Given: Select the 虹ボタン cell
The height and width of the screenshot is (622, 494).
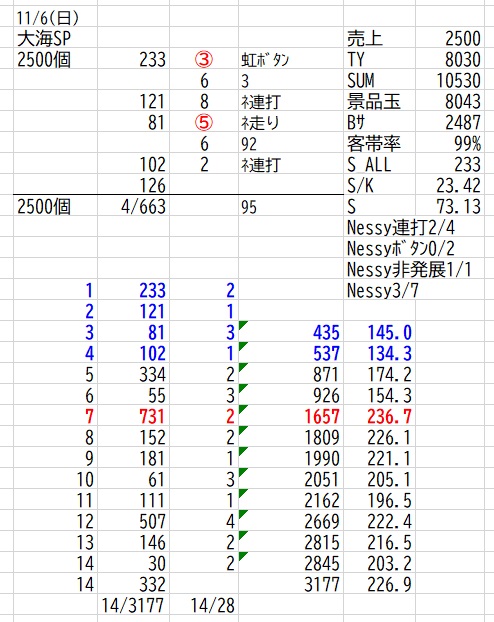Looking at the screenshot, I should point(290,60).
